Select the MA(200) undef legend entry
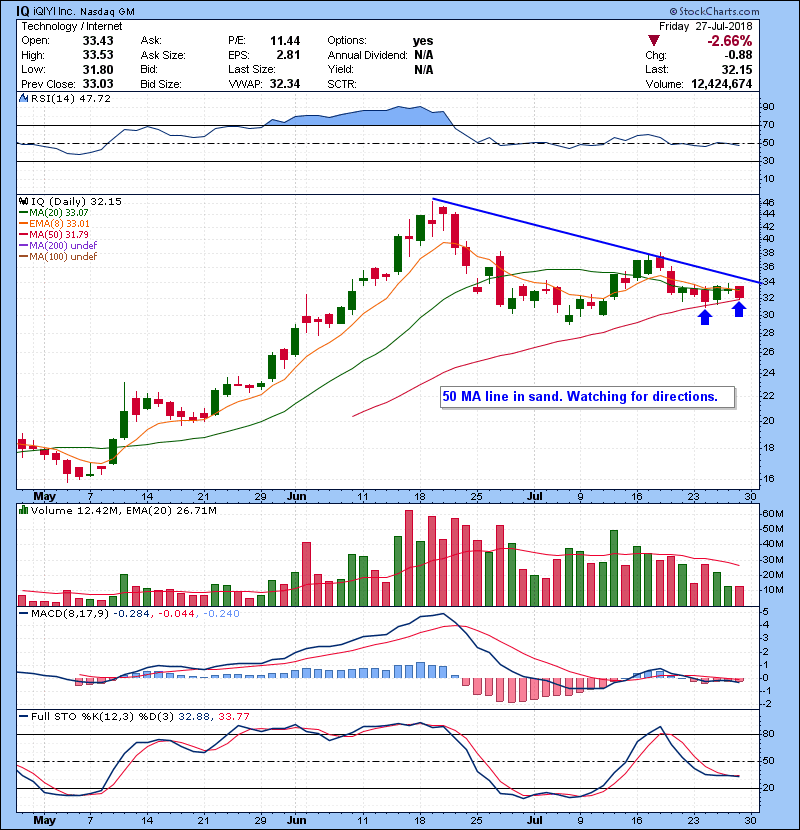800x830 pixels. [x=58, y=246]
